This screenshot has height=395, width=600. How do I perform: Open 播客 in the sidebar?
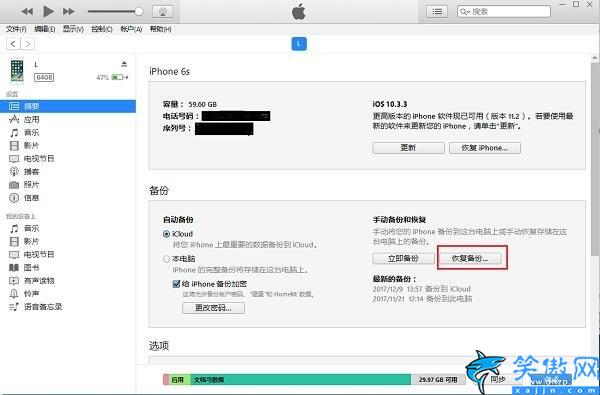(x=31, y=171)
